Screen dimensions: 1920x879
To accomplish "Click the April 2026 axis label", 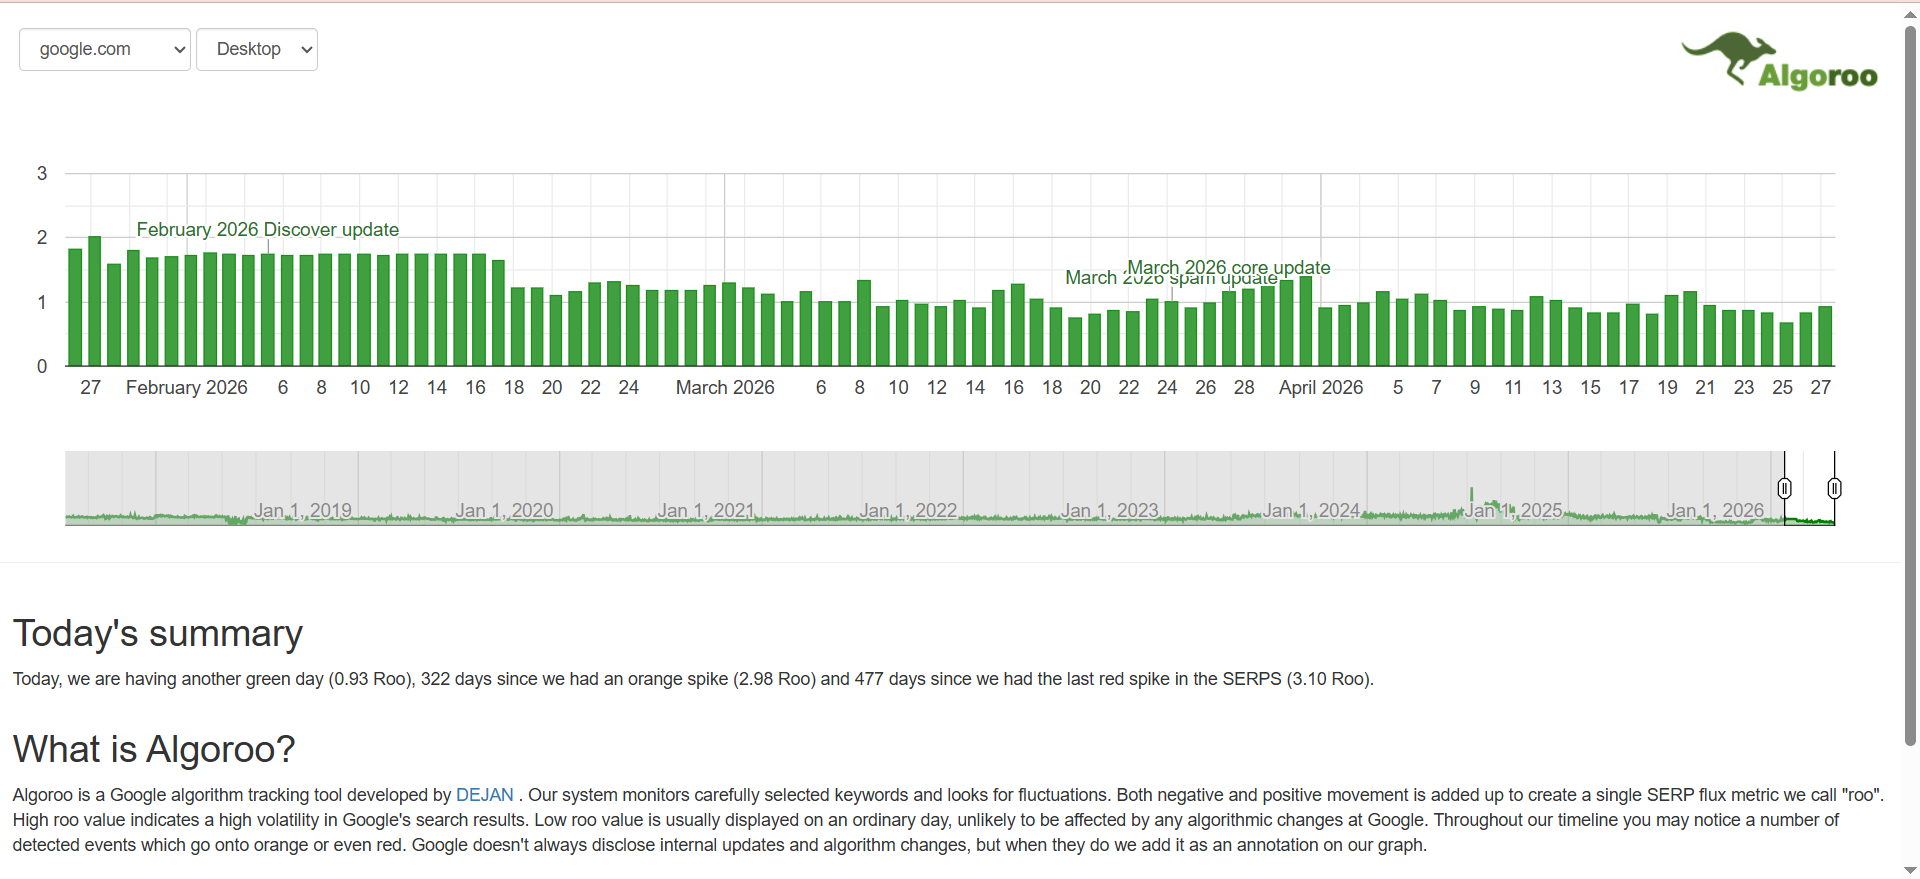I will pyautogui.click(x=1321, y=387).
